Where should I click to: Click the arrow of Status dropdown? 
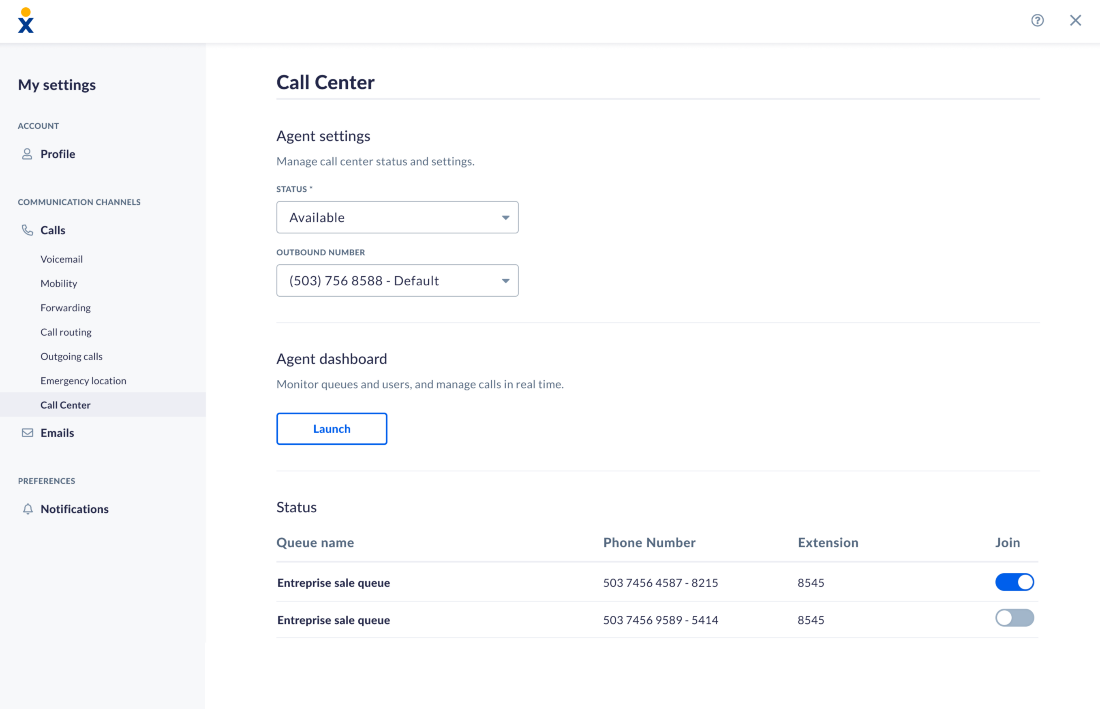click(505, 217)
